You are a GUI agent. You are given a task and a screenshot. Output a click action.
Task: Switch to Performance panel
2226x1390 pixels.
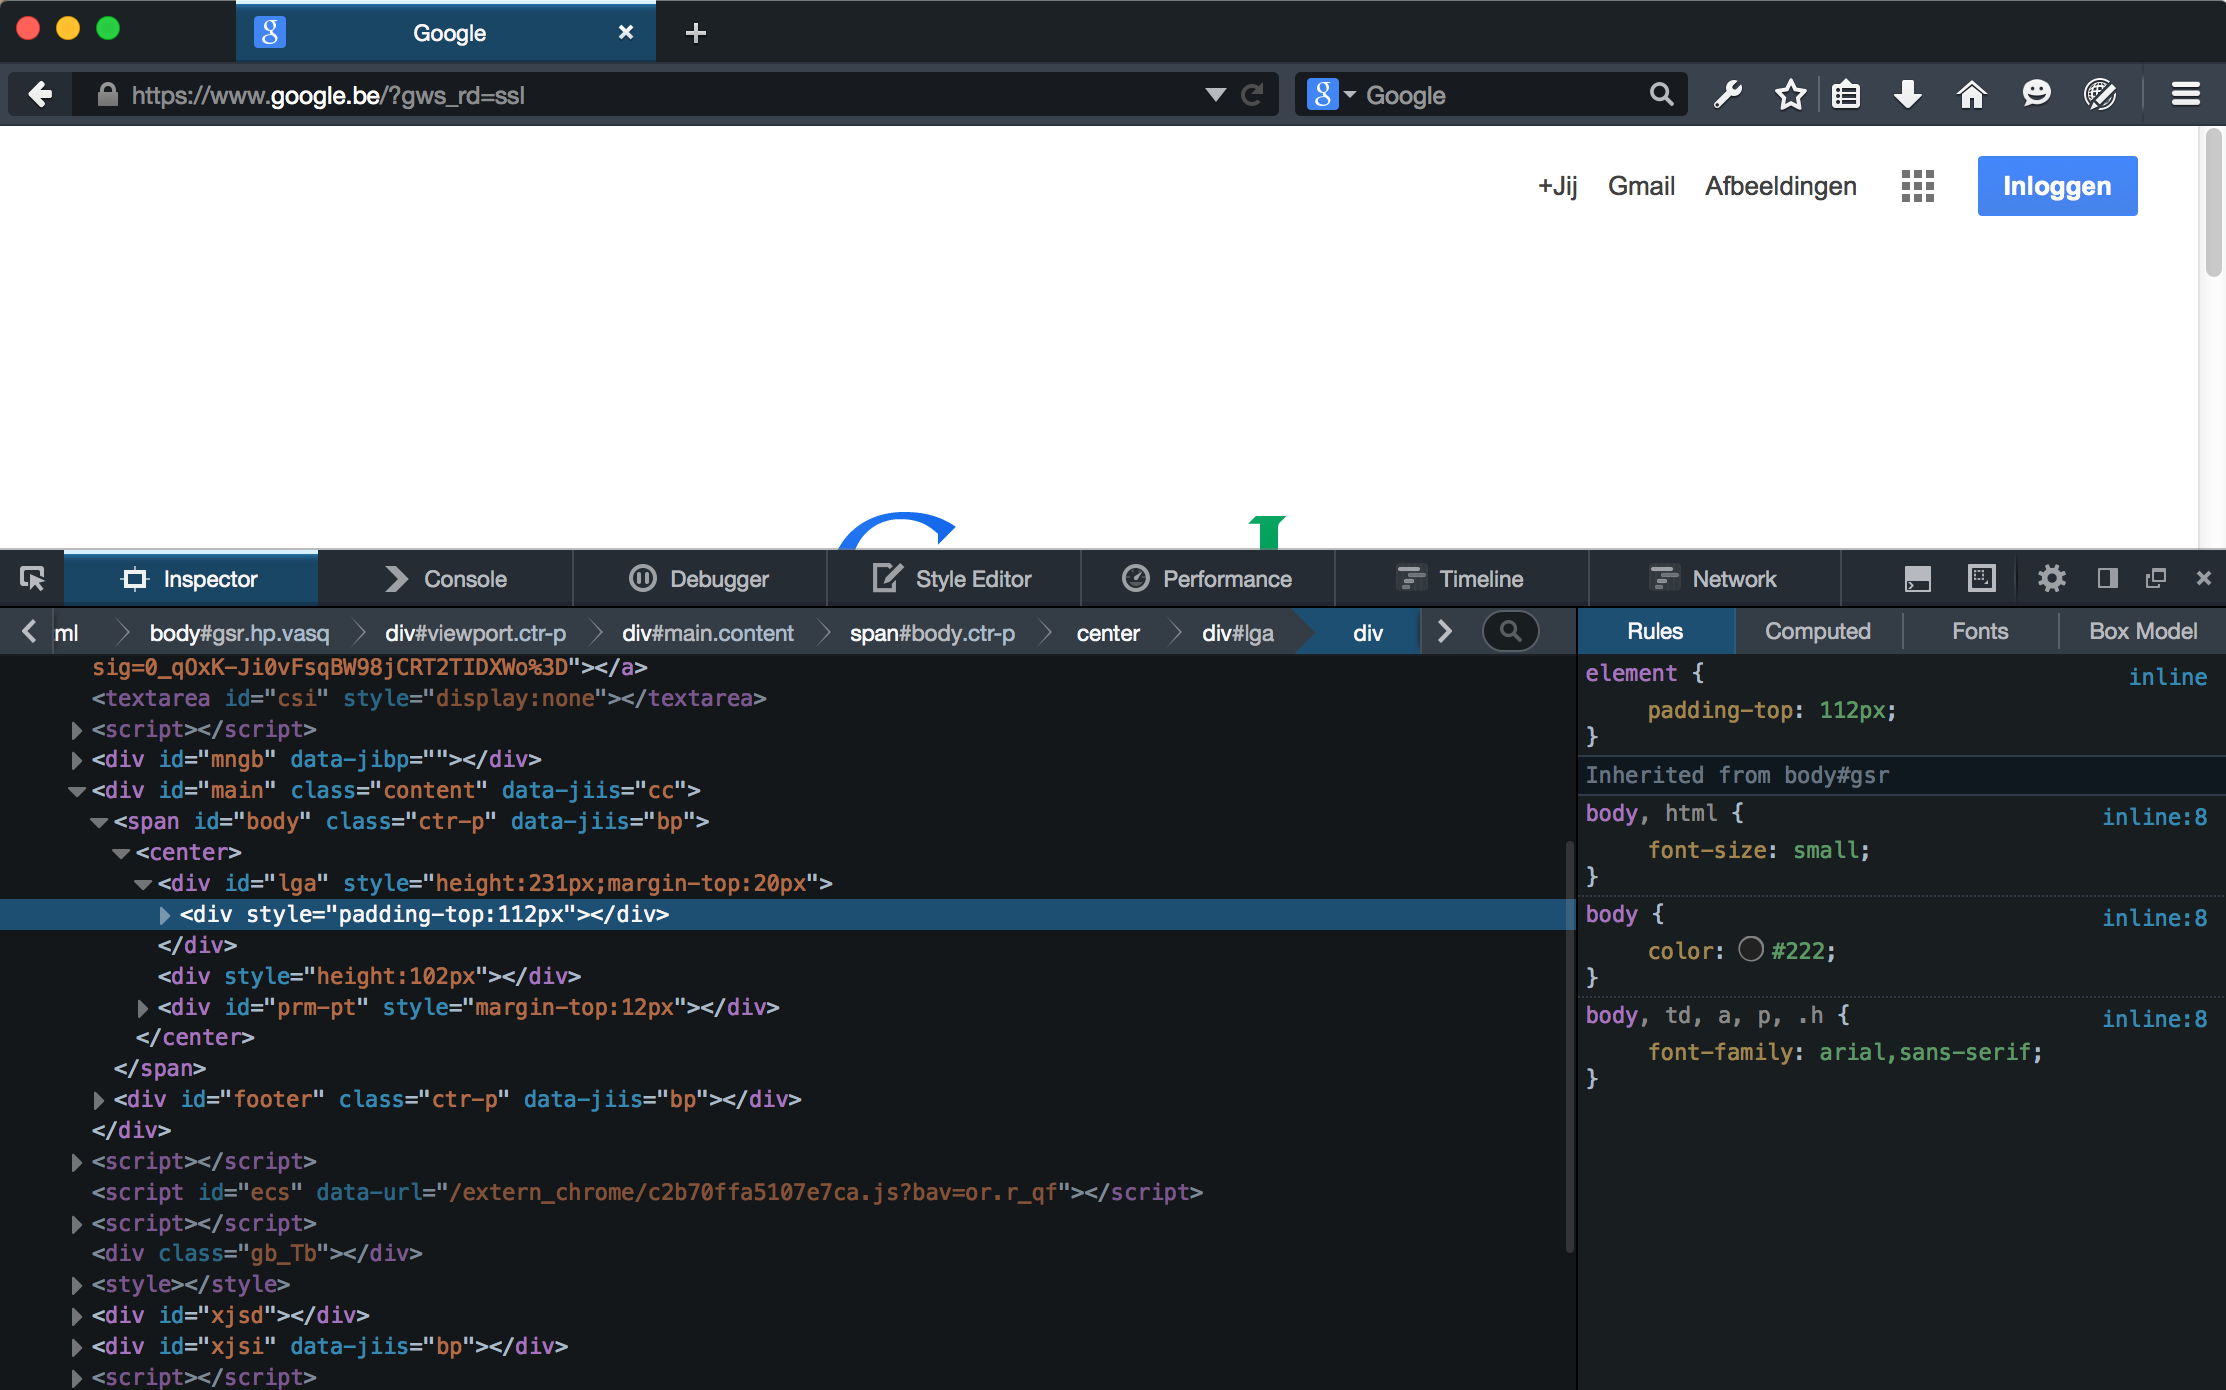pos(1211,580)
